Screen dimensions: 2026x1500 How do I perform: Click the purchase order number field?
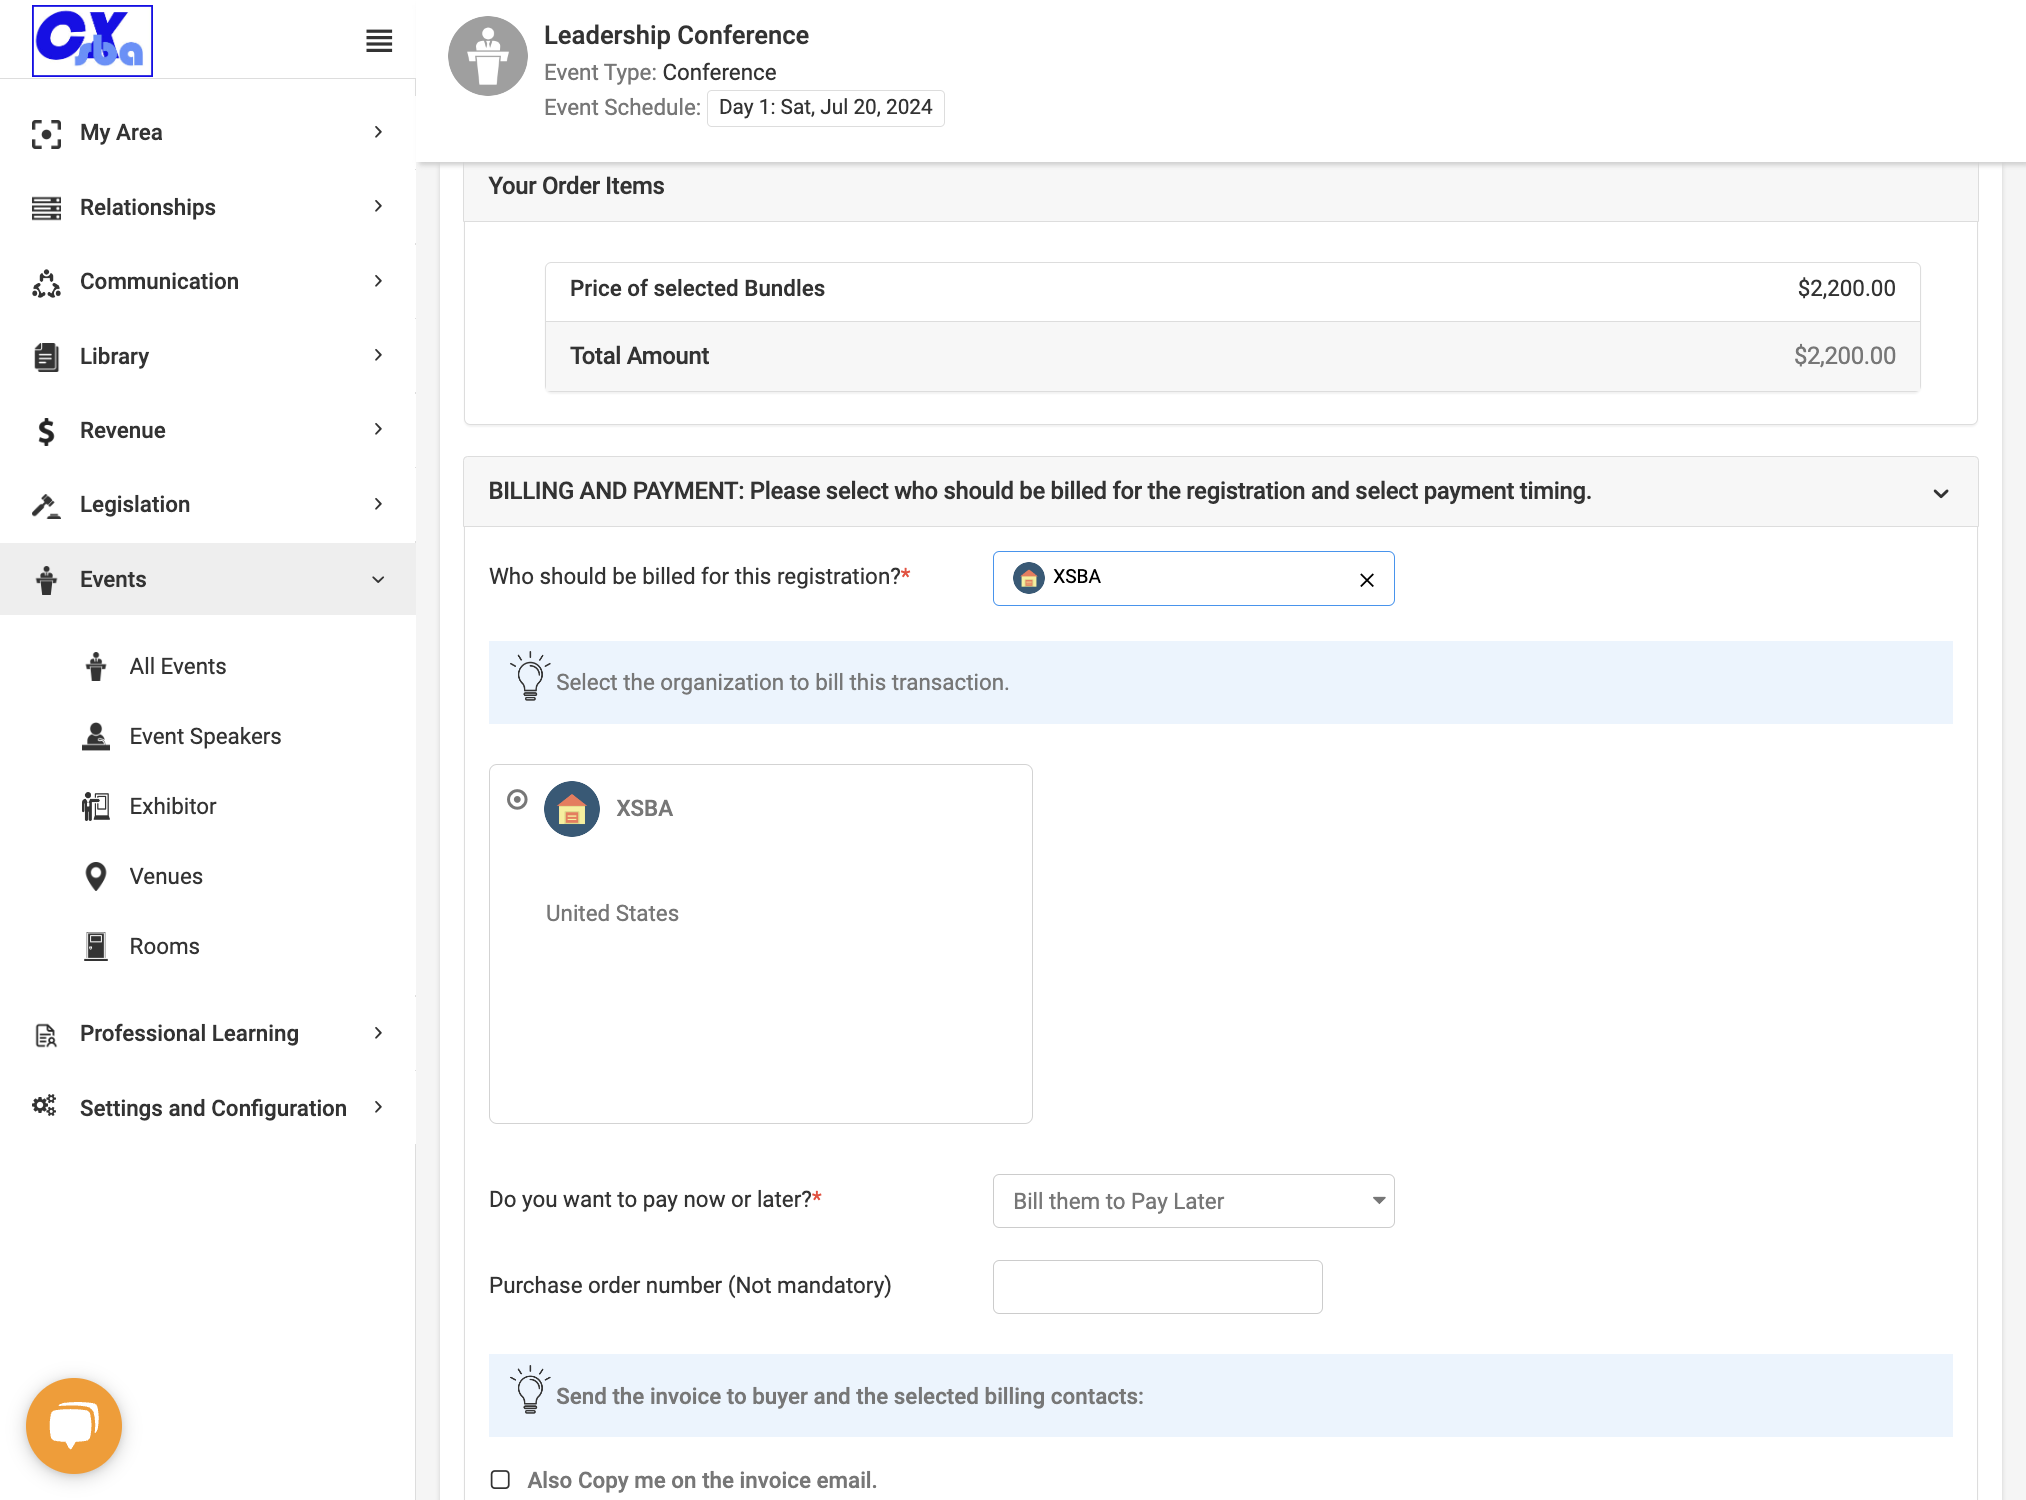[1157, 1287]
